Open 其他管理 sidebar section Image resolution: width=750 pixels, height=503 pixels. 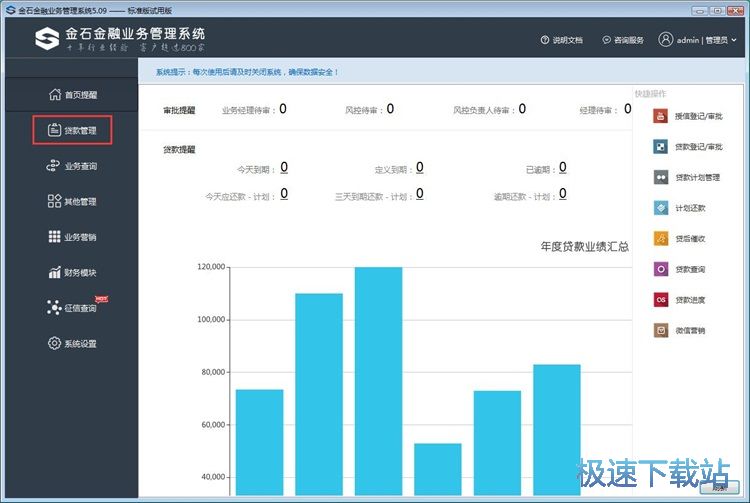pos(72,201)
